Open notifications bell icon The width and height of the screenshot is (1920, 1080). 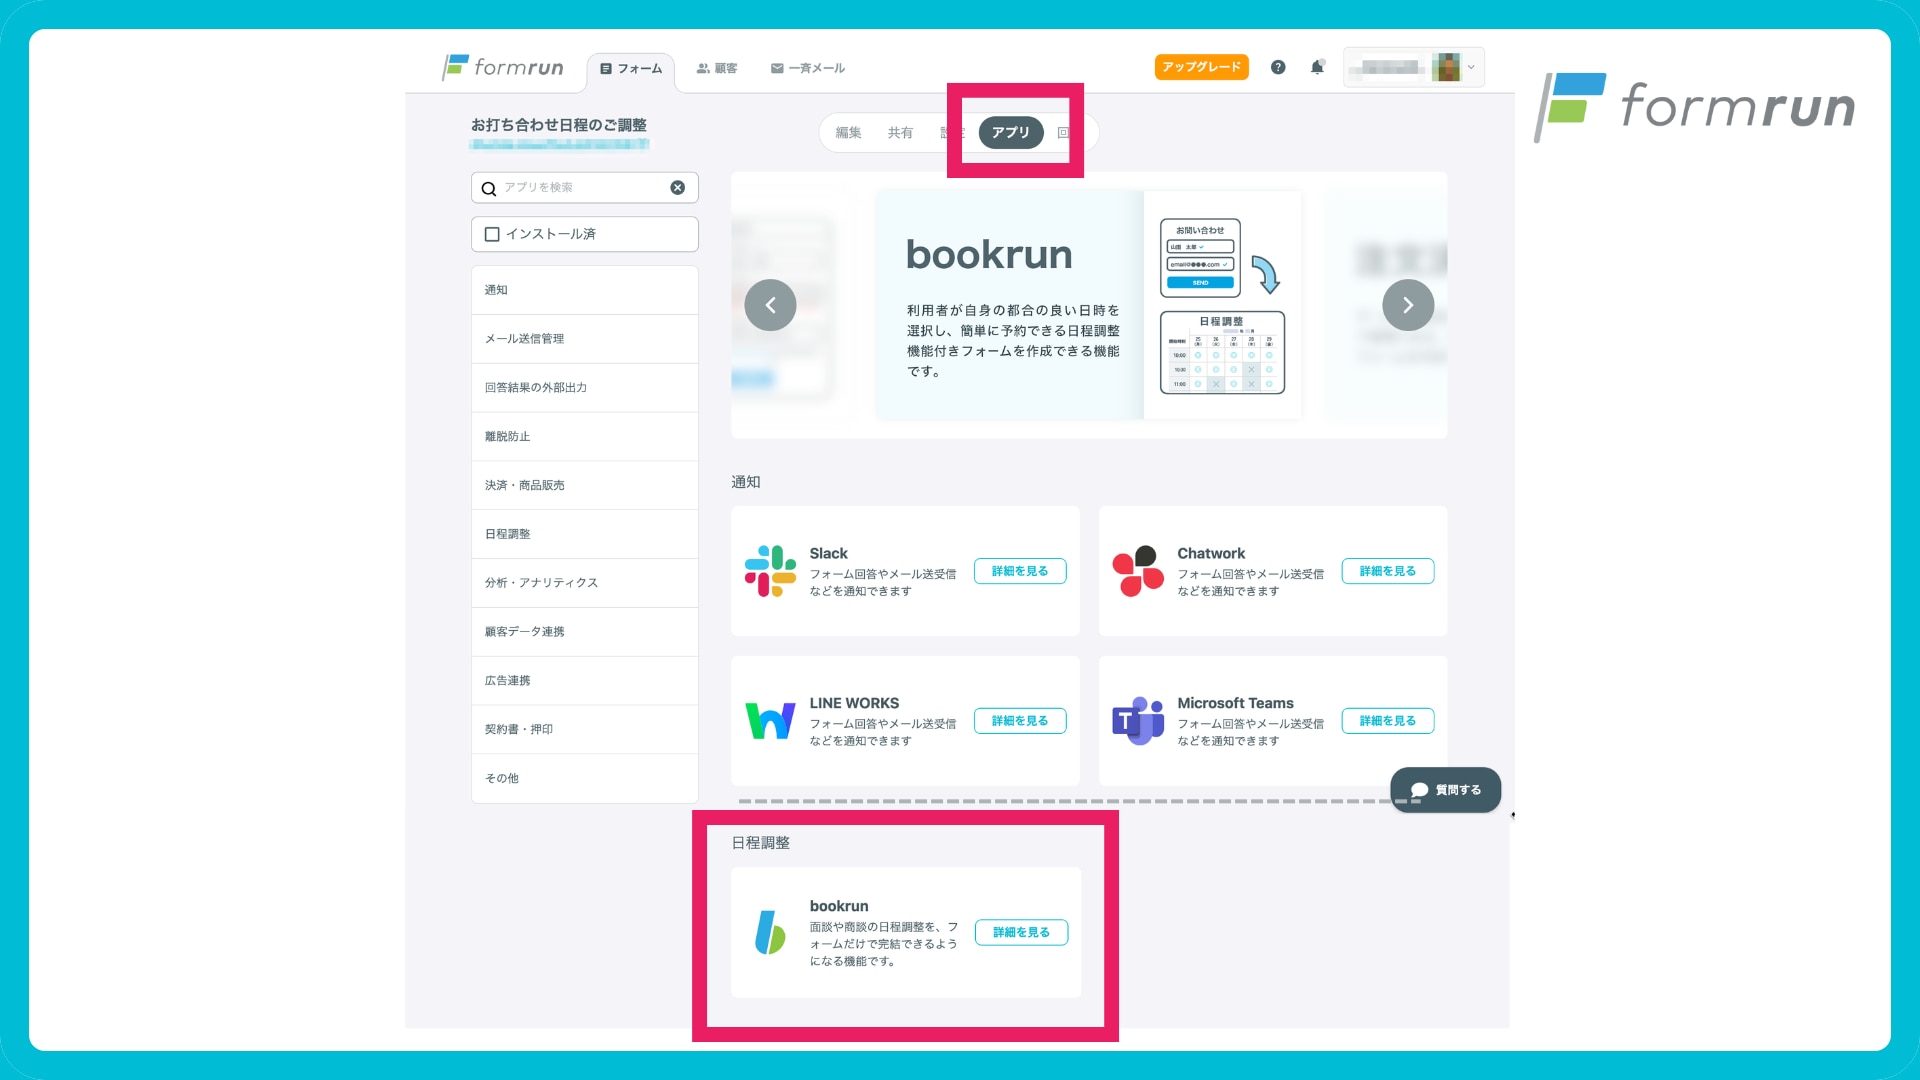pyautogui.click(x=1317, y=67)
